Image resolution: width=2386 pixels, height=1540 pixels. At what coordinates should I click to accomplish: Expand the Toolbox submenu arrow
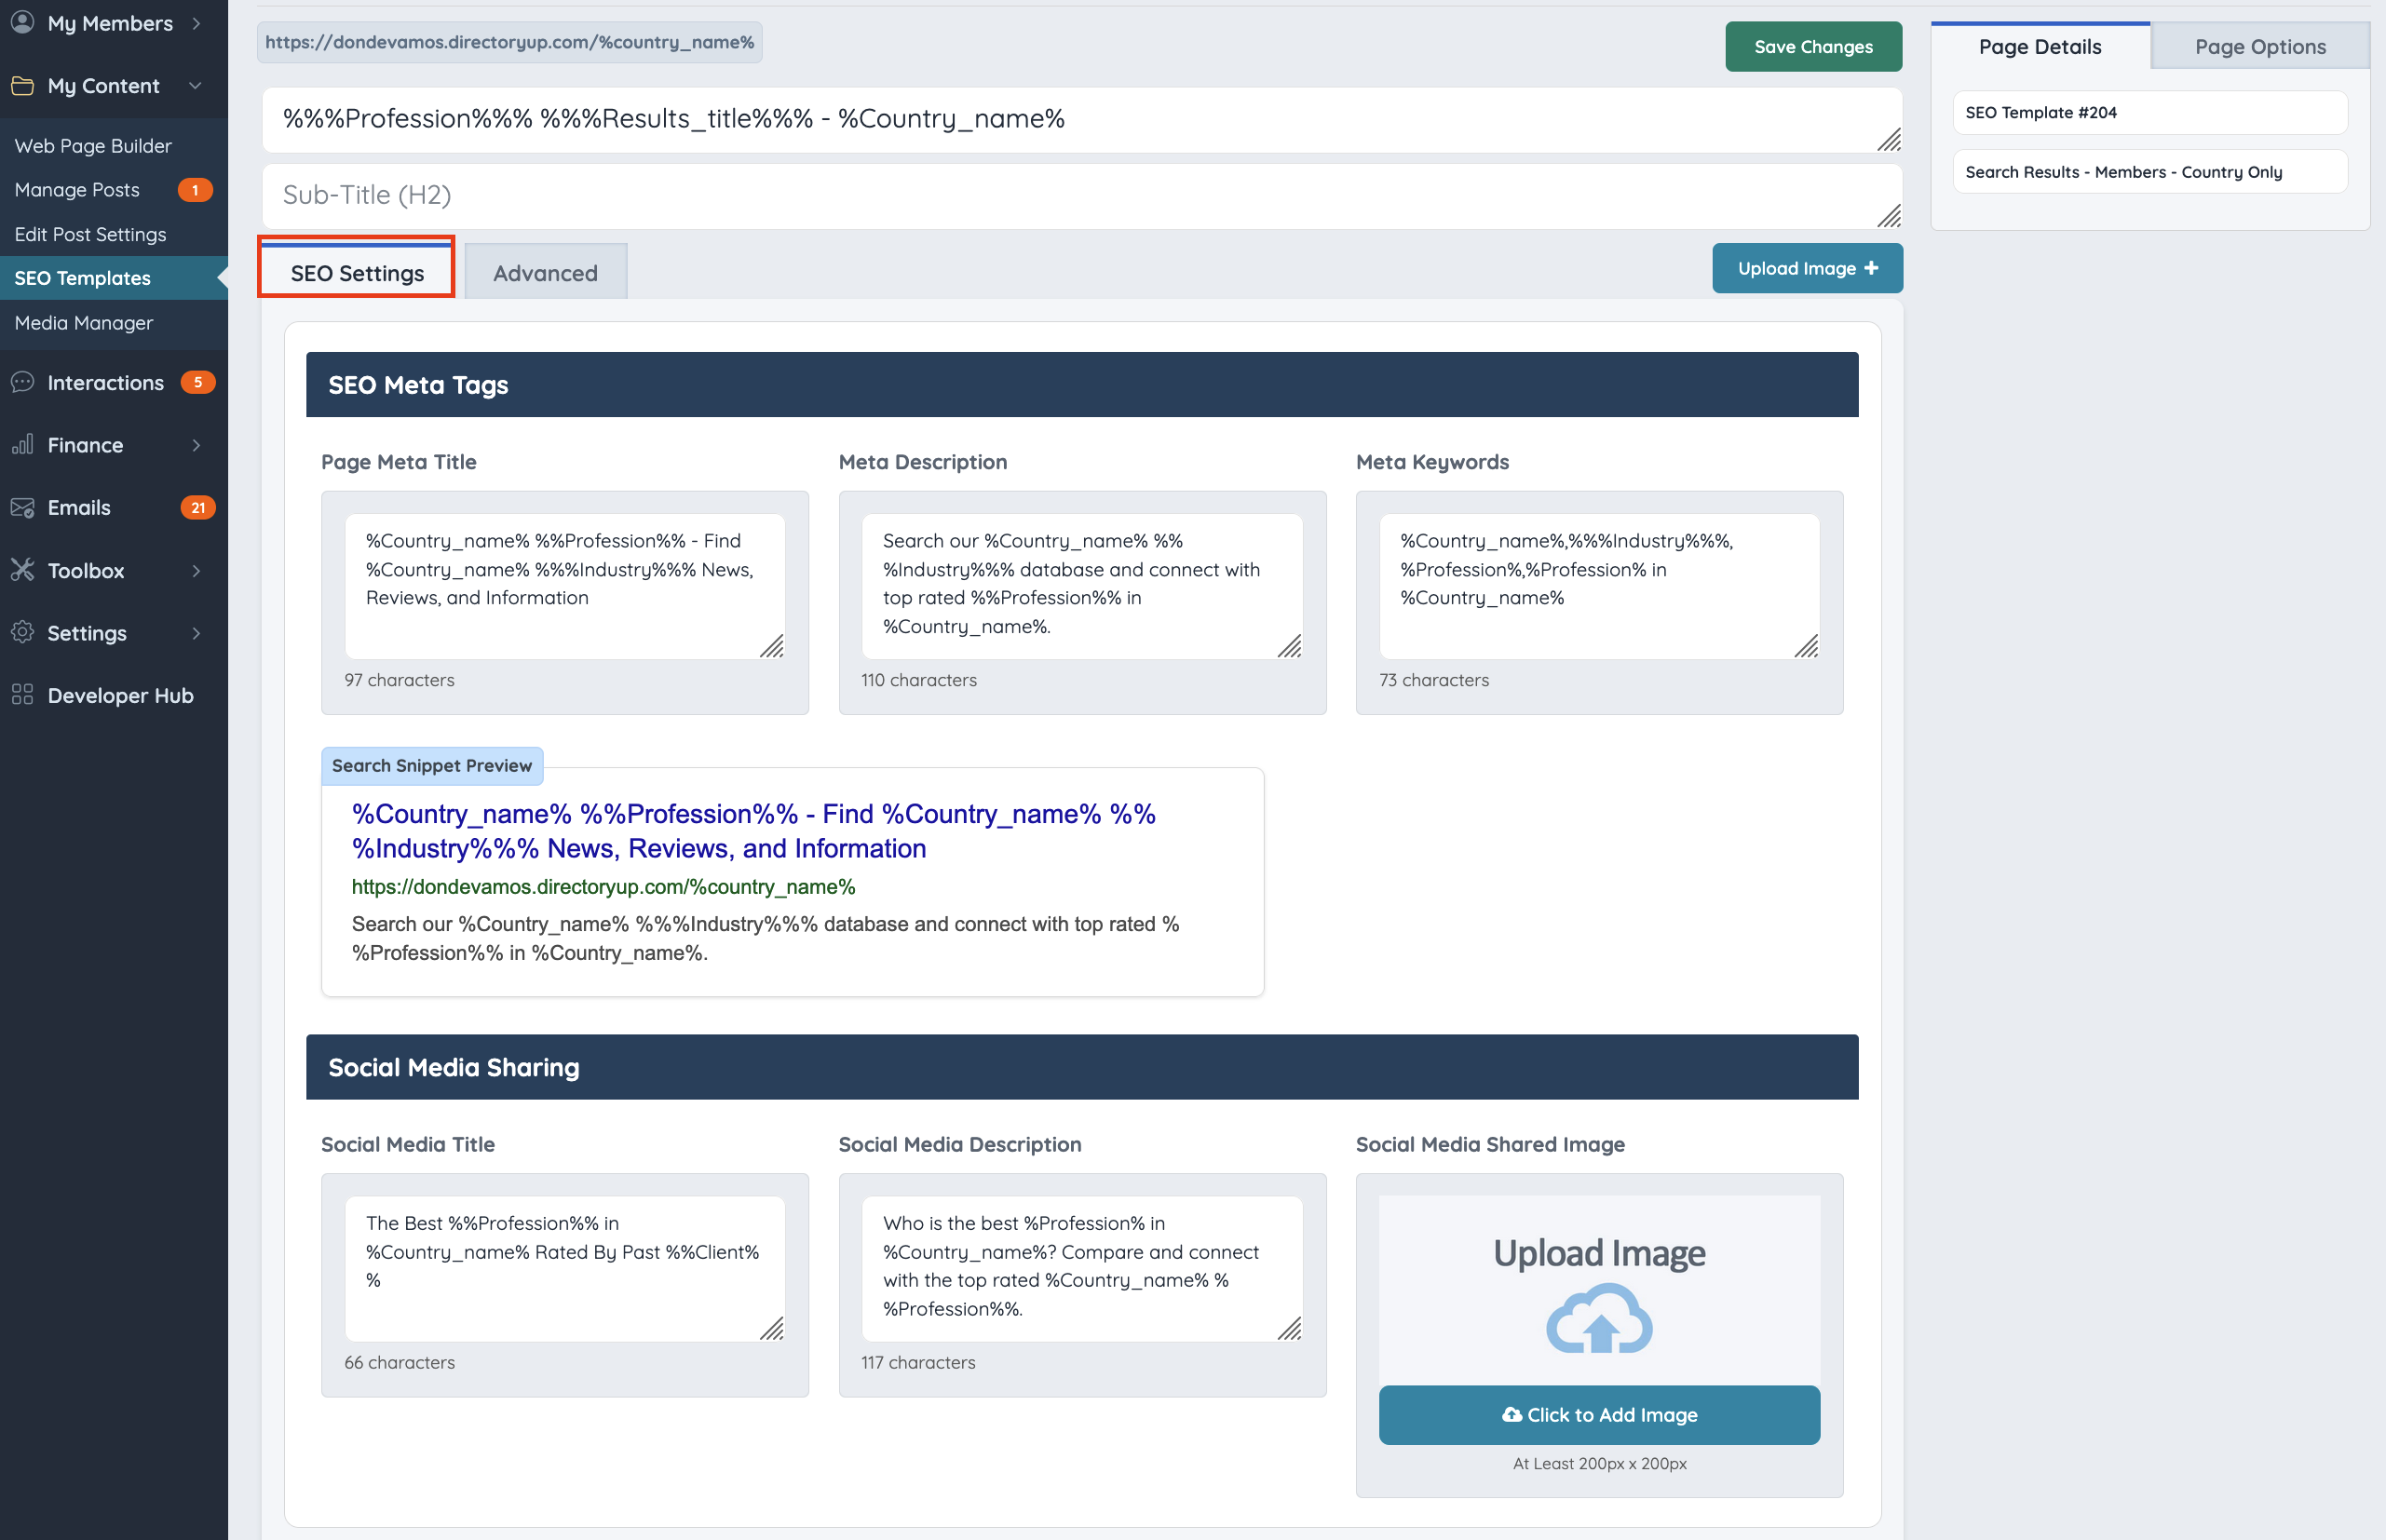(196, 571)
